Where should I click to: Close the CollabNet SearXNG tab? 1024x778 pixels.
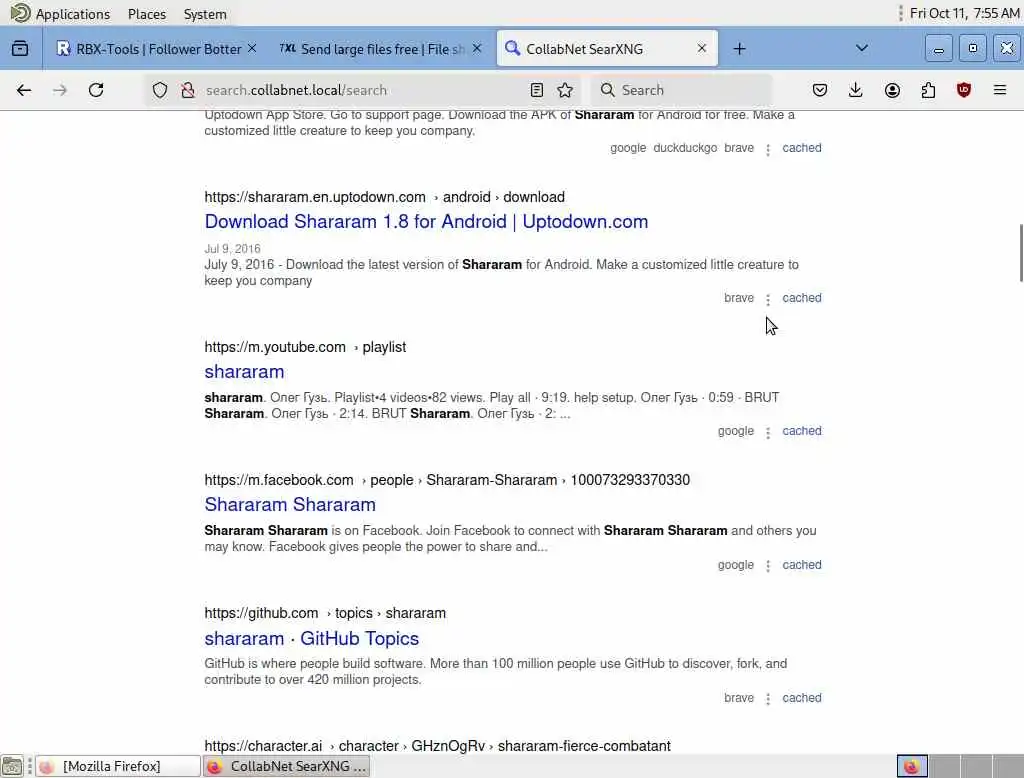701,48
